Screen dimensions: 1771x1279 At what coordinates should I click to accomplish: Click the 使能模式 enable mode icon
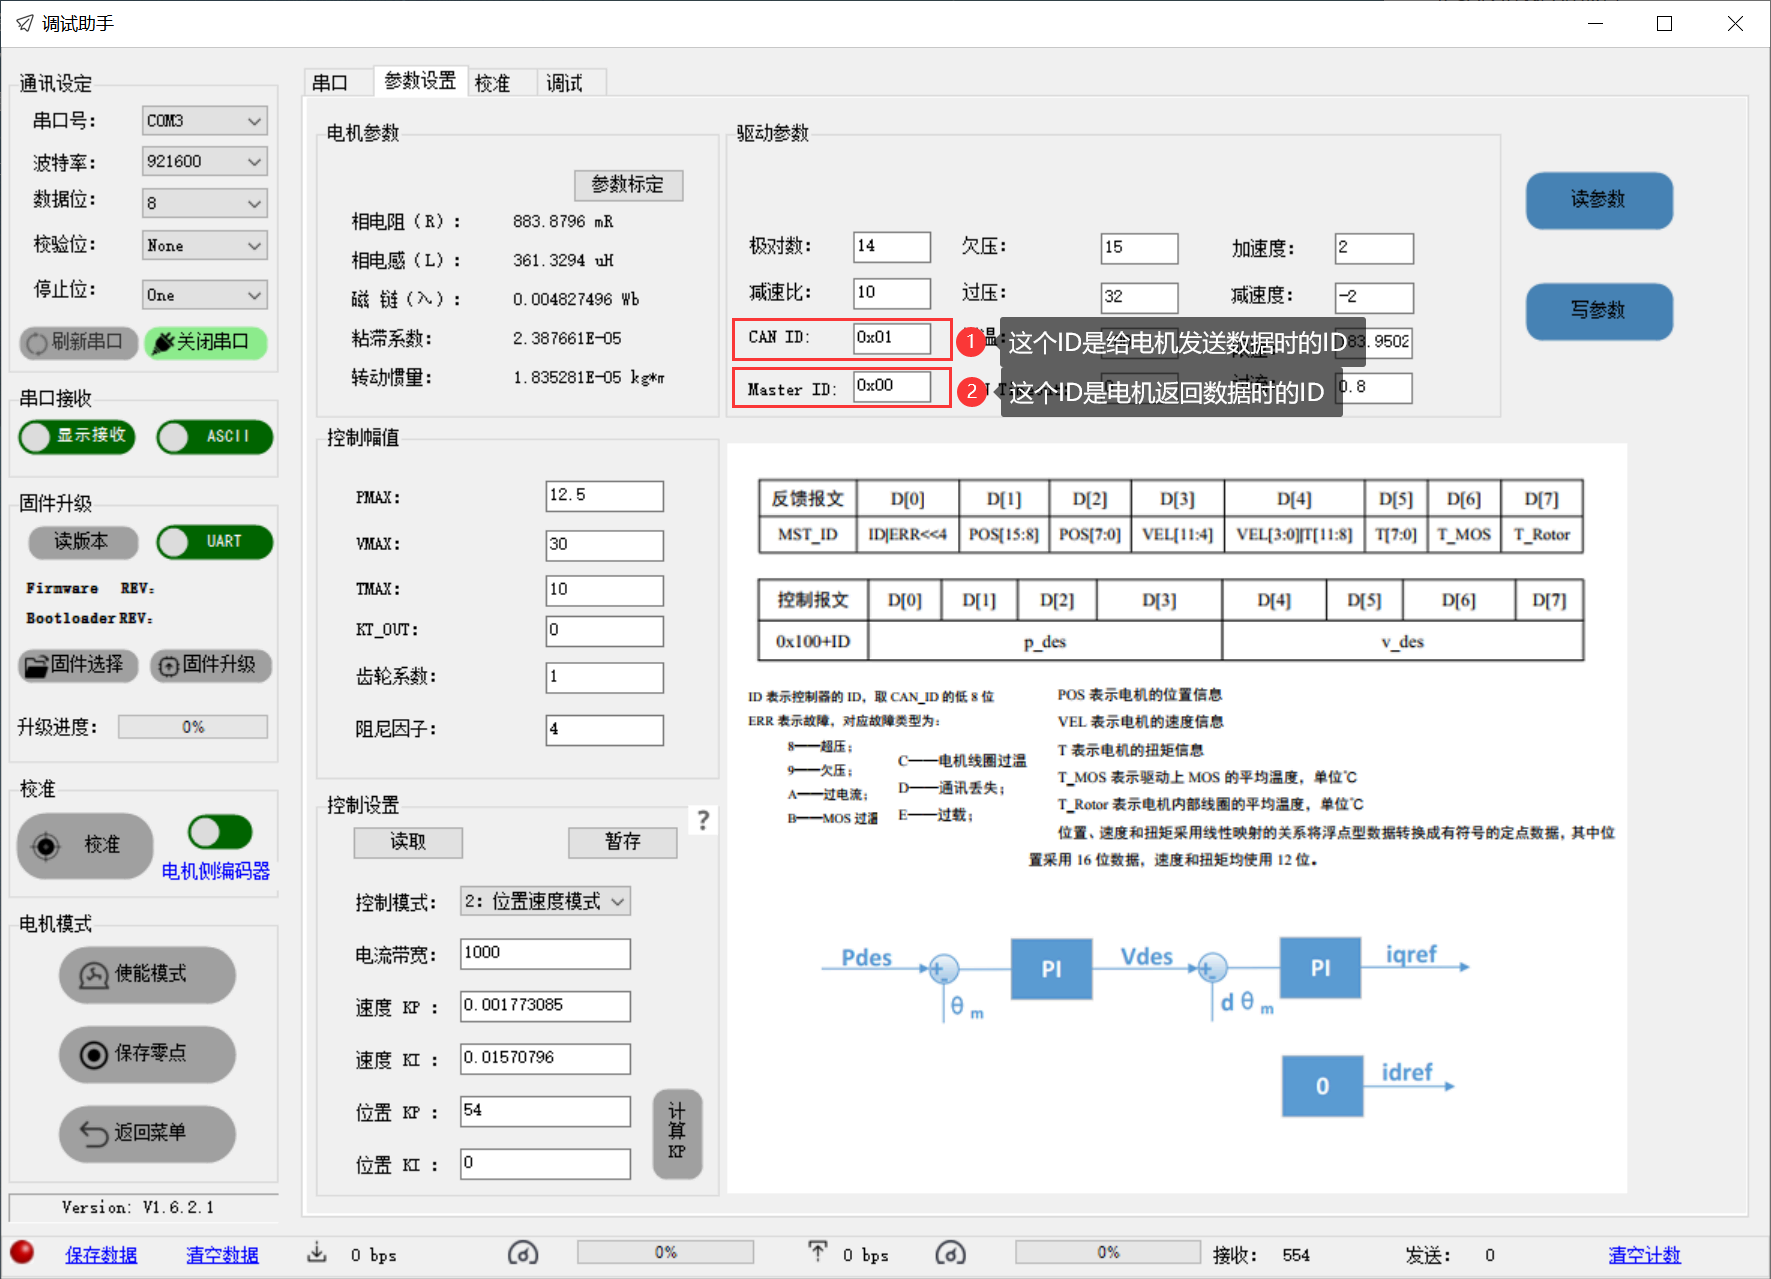(93, 975)
